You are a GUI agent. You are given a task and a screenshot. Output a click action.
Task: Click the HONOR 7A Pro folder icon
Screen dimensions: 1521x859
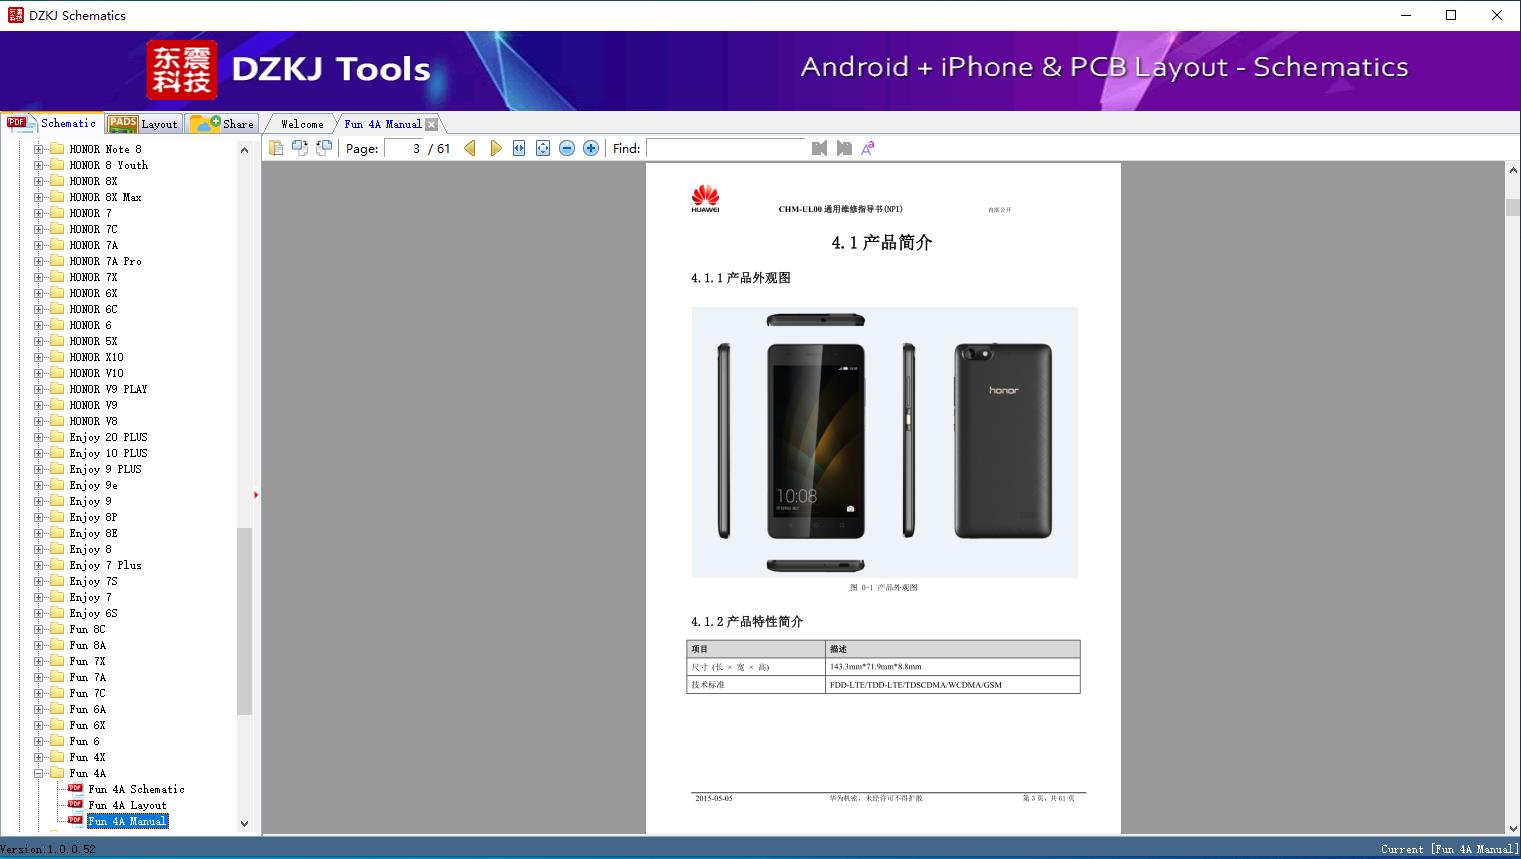point(57,261)
